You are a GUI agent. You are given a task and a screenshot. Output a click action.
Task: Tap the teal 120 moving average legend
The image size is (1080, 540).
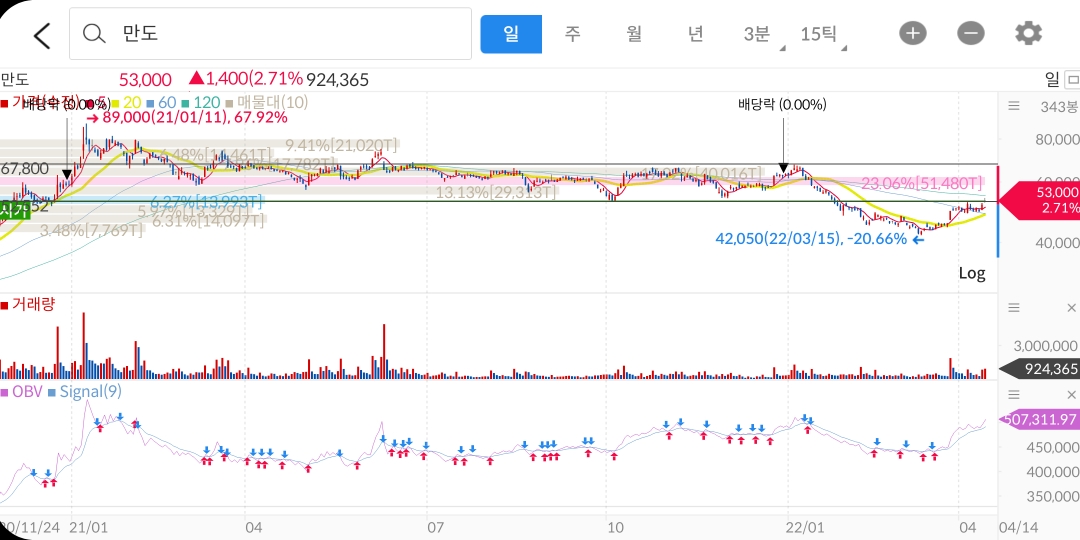200,103
